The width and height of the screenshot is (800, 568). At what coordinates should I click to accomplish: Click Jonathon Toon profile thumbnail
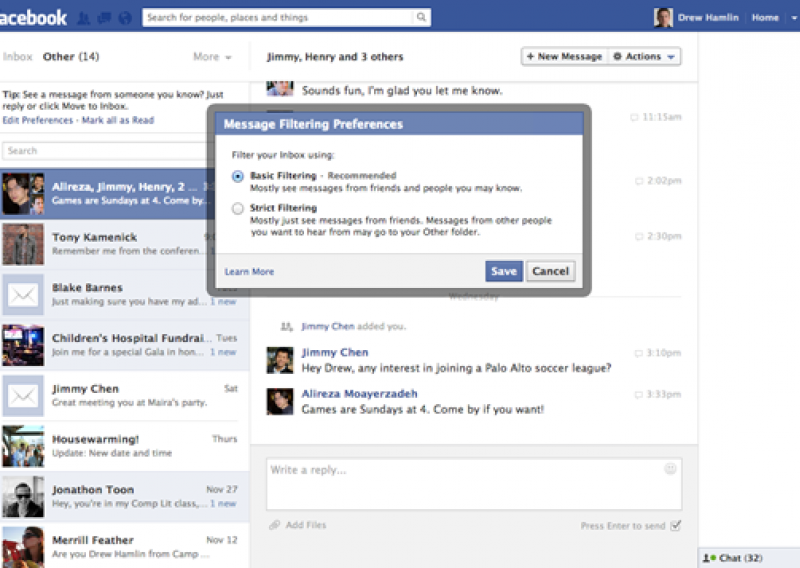tap(23, 497)
